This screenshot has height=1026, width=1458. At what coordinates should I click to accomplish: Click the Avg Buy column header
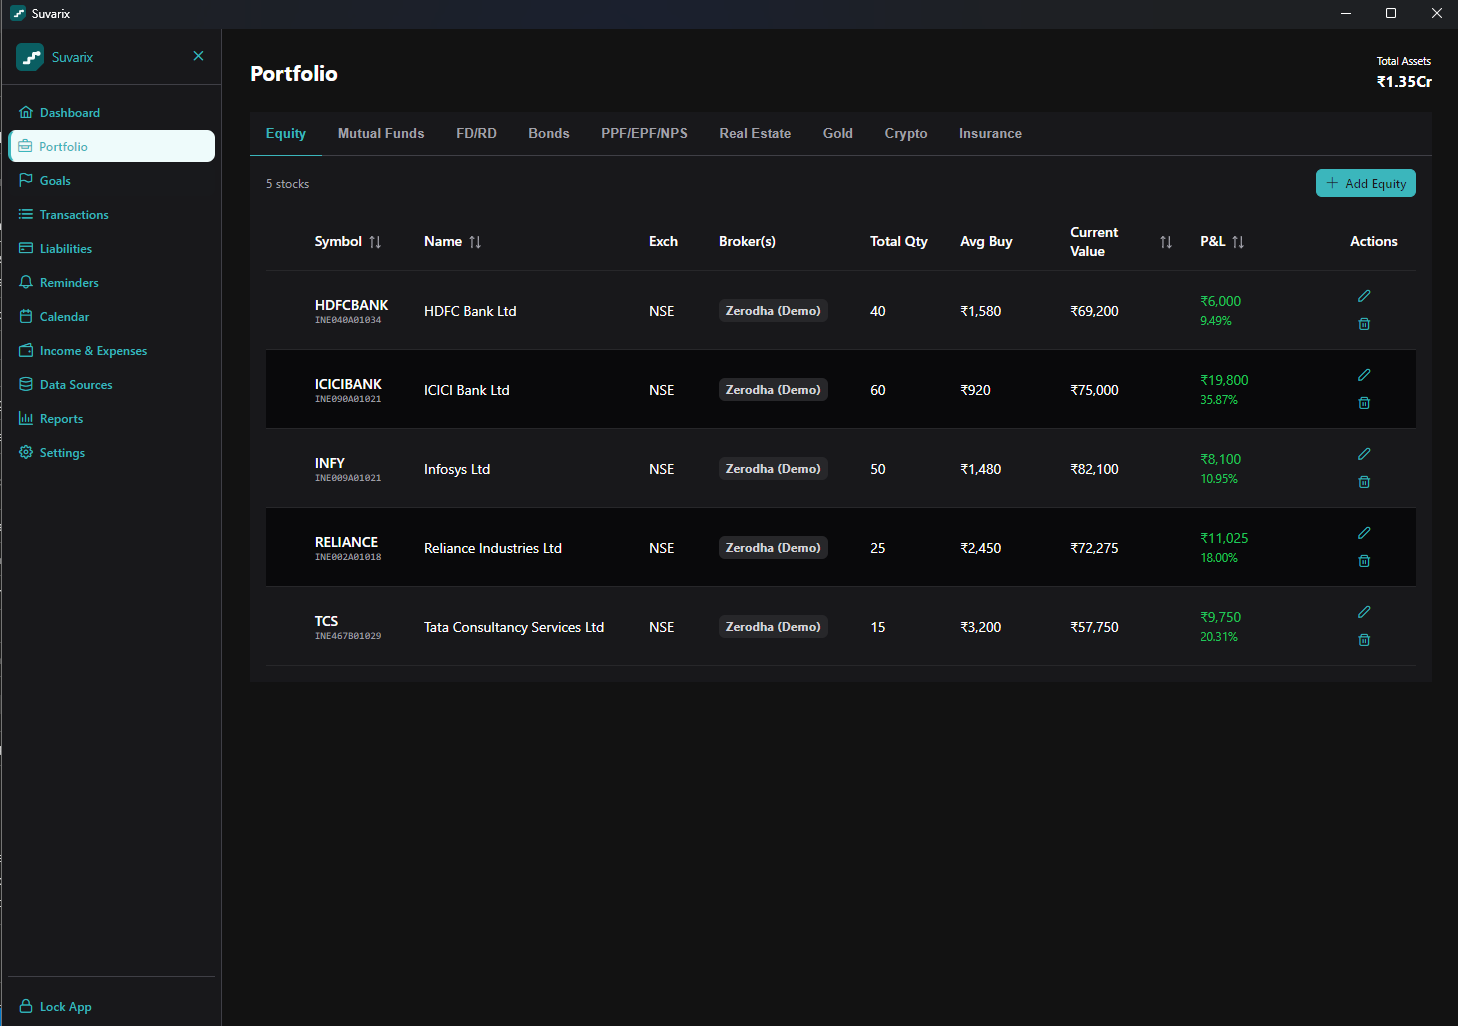point(986,241)
